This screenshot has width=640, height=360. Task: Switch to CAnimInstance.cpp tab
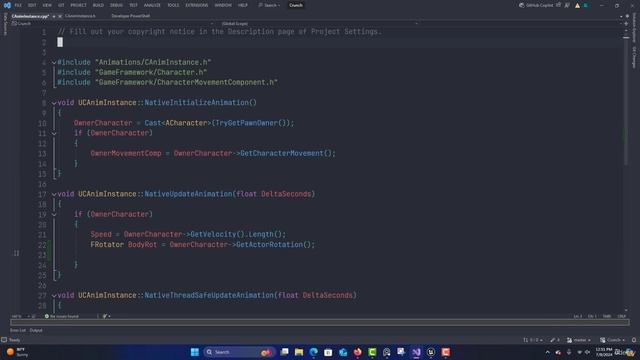(30, 16)
